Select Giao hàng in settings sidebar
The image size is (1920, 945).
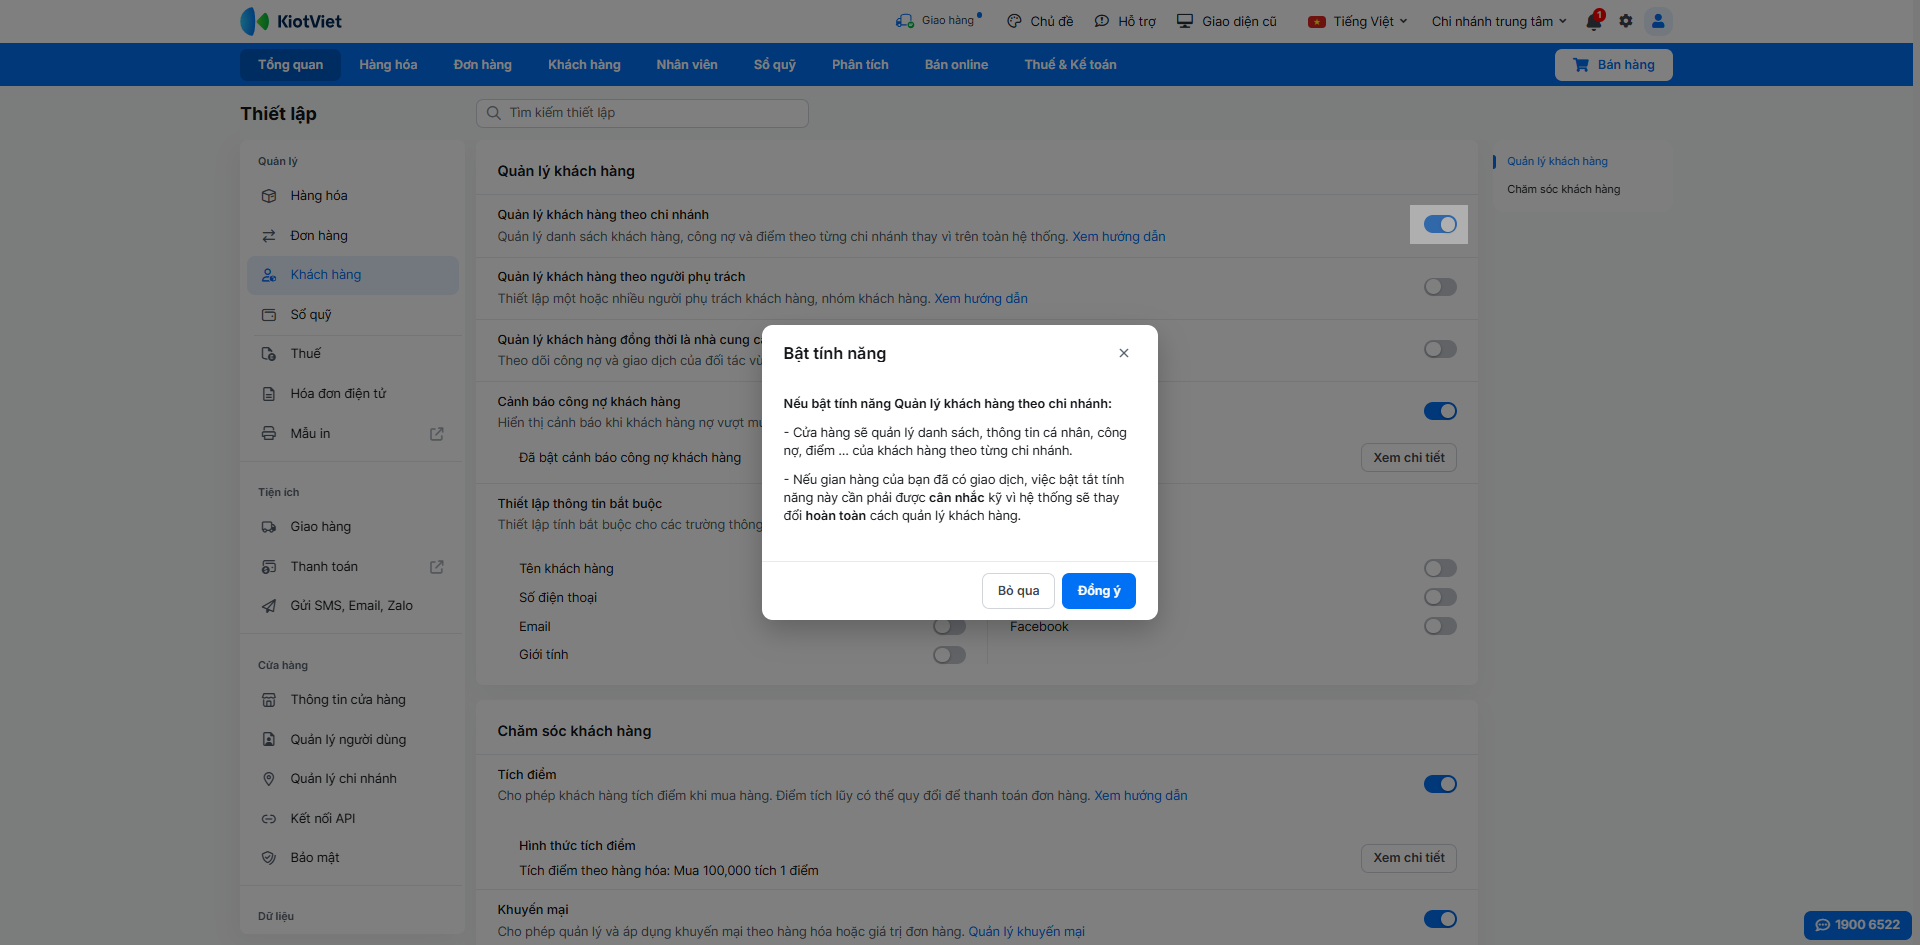pos(353,527)
